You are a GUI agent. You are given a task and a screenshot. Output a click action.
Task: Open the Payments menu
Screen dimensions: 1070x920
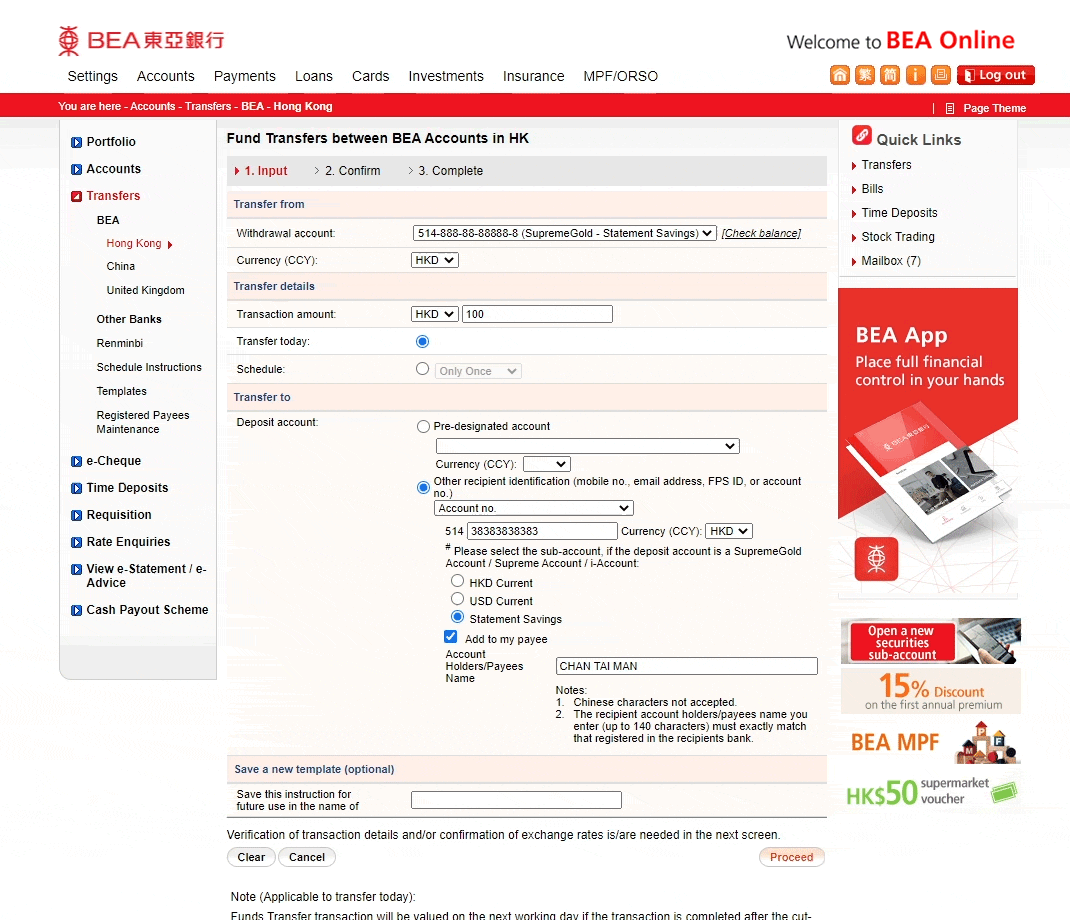(x=244, y=76)
